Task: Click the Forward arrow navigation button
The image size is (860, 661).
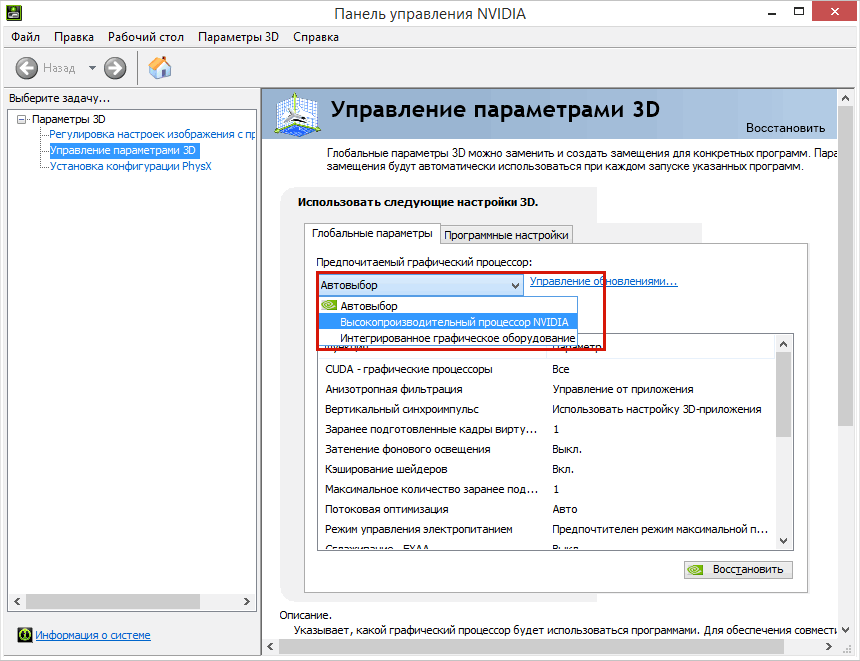Action: pos(115,68)
